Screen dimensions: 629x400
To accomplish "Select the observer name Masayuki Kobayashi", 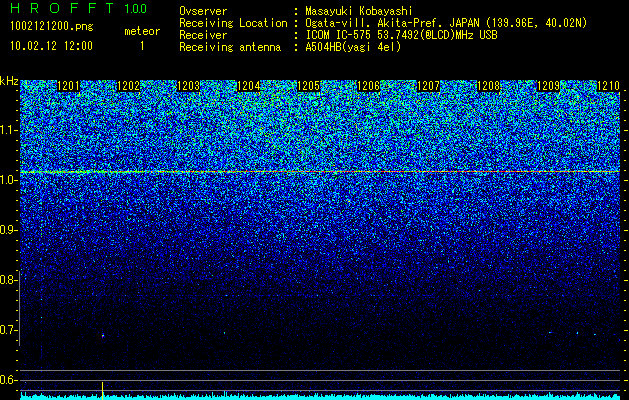I will [x=359, y=11].
